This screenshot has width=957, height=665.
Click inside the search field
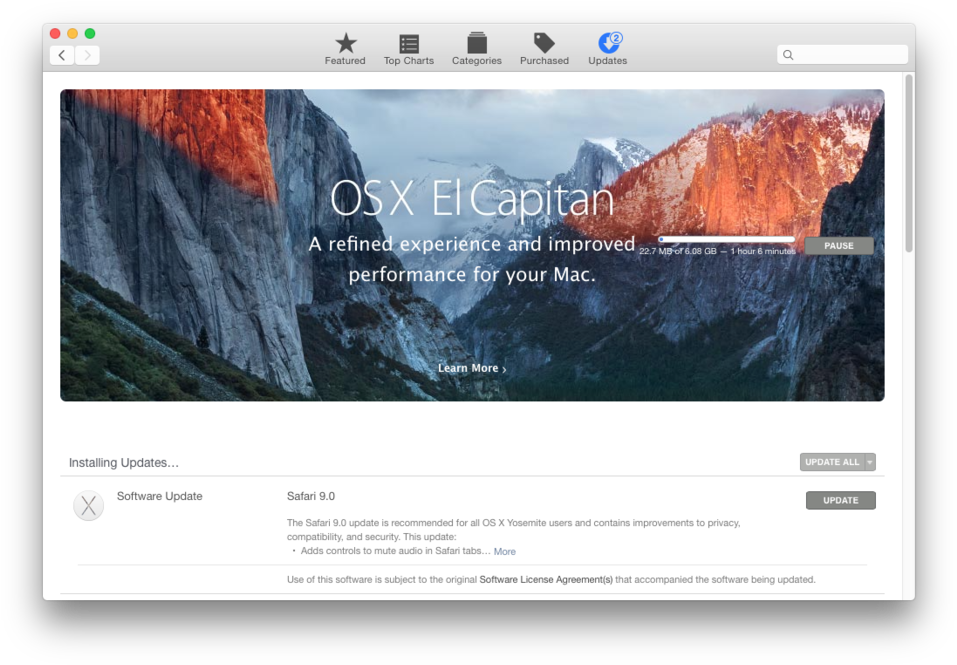[842, 54]
